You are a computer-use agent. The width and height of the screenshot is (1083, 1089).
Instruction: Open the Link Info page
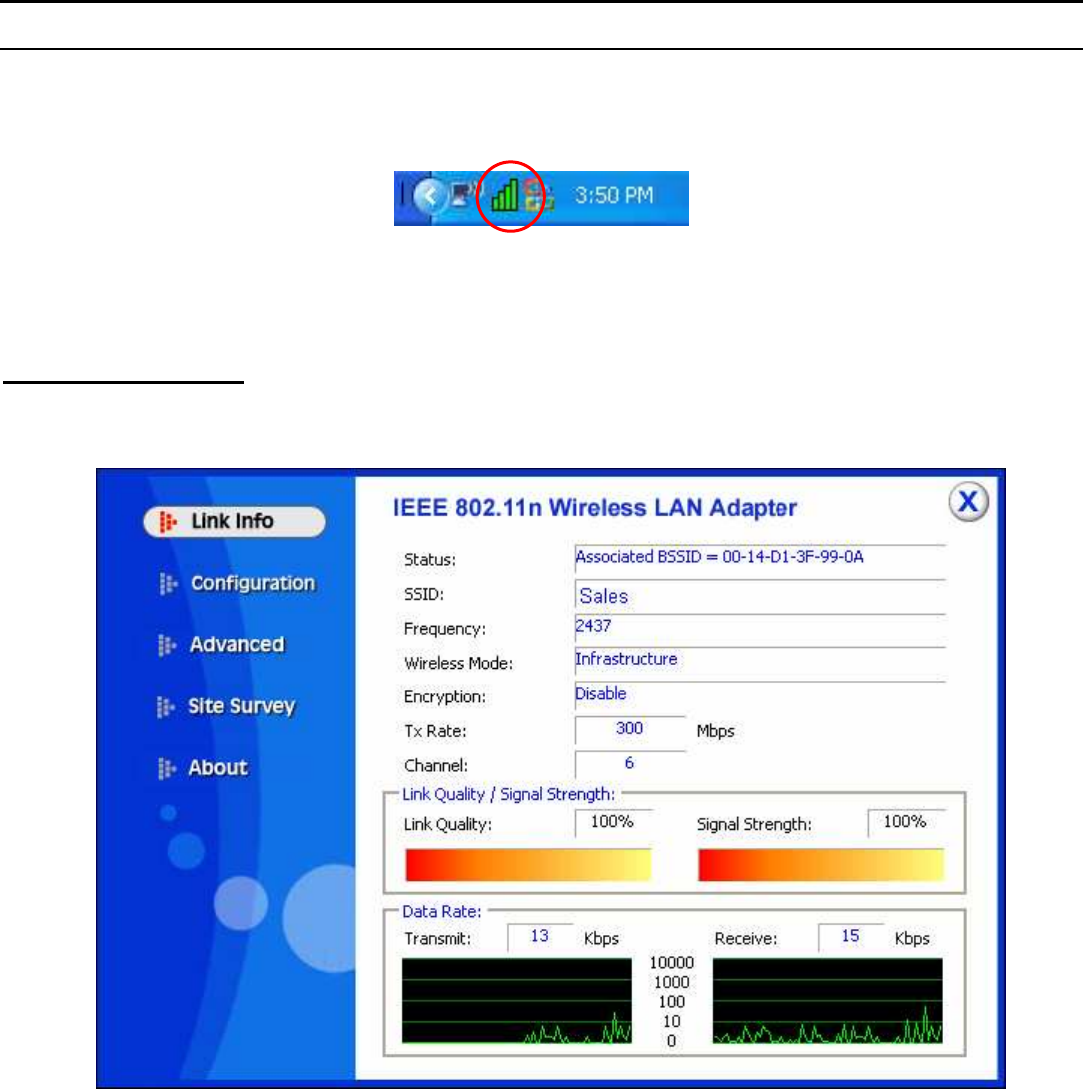[x=234, y=521]
